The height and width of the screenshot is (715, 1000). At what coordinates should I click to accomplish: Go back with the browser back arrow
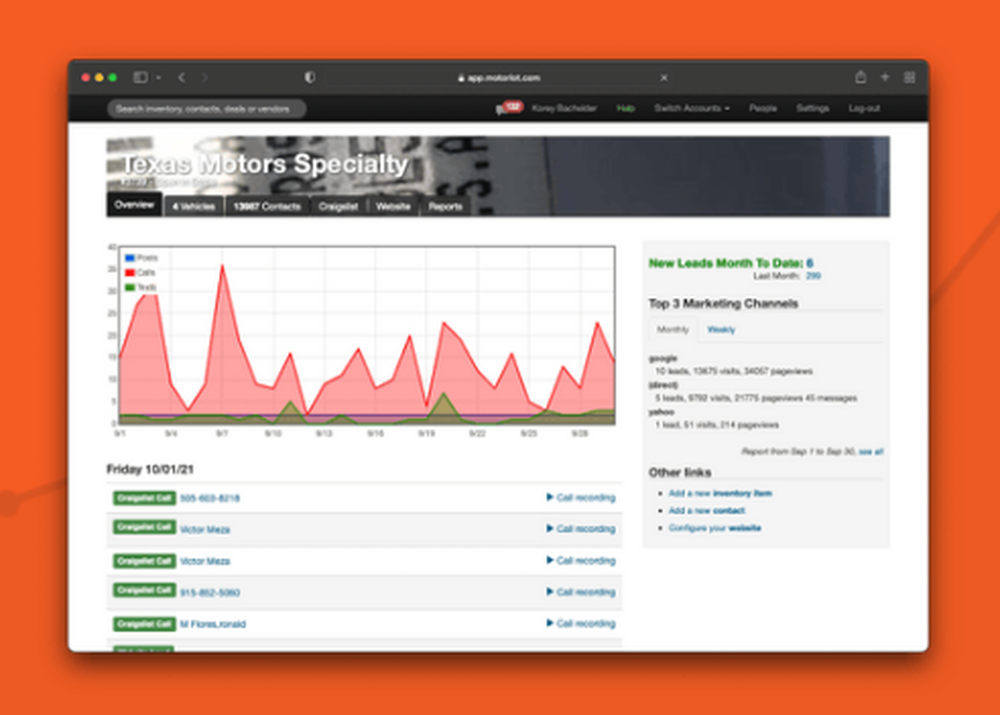[182, 77]
